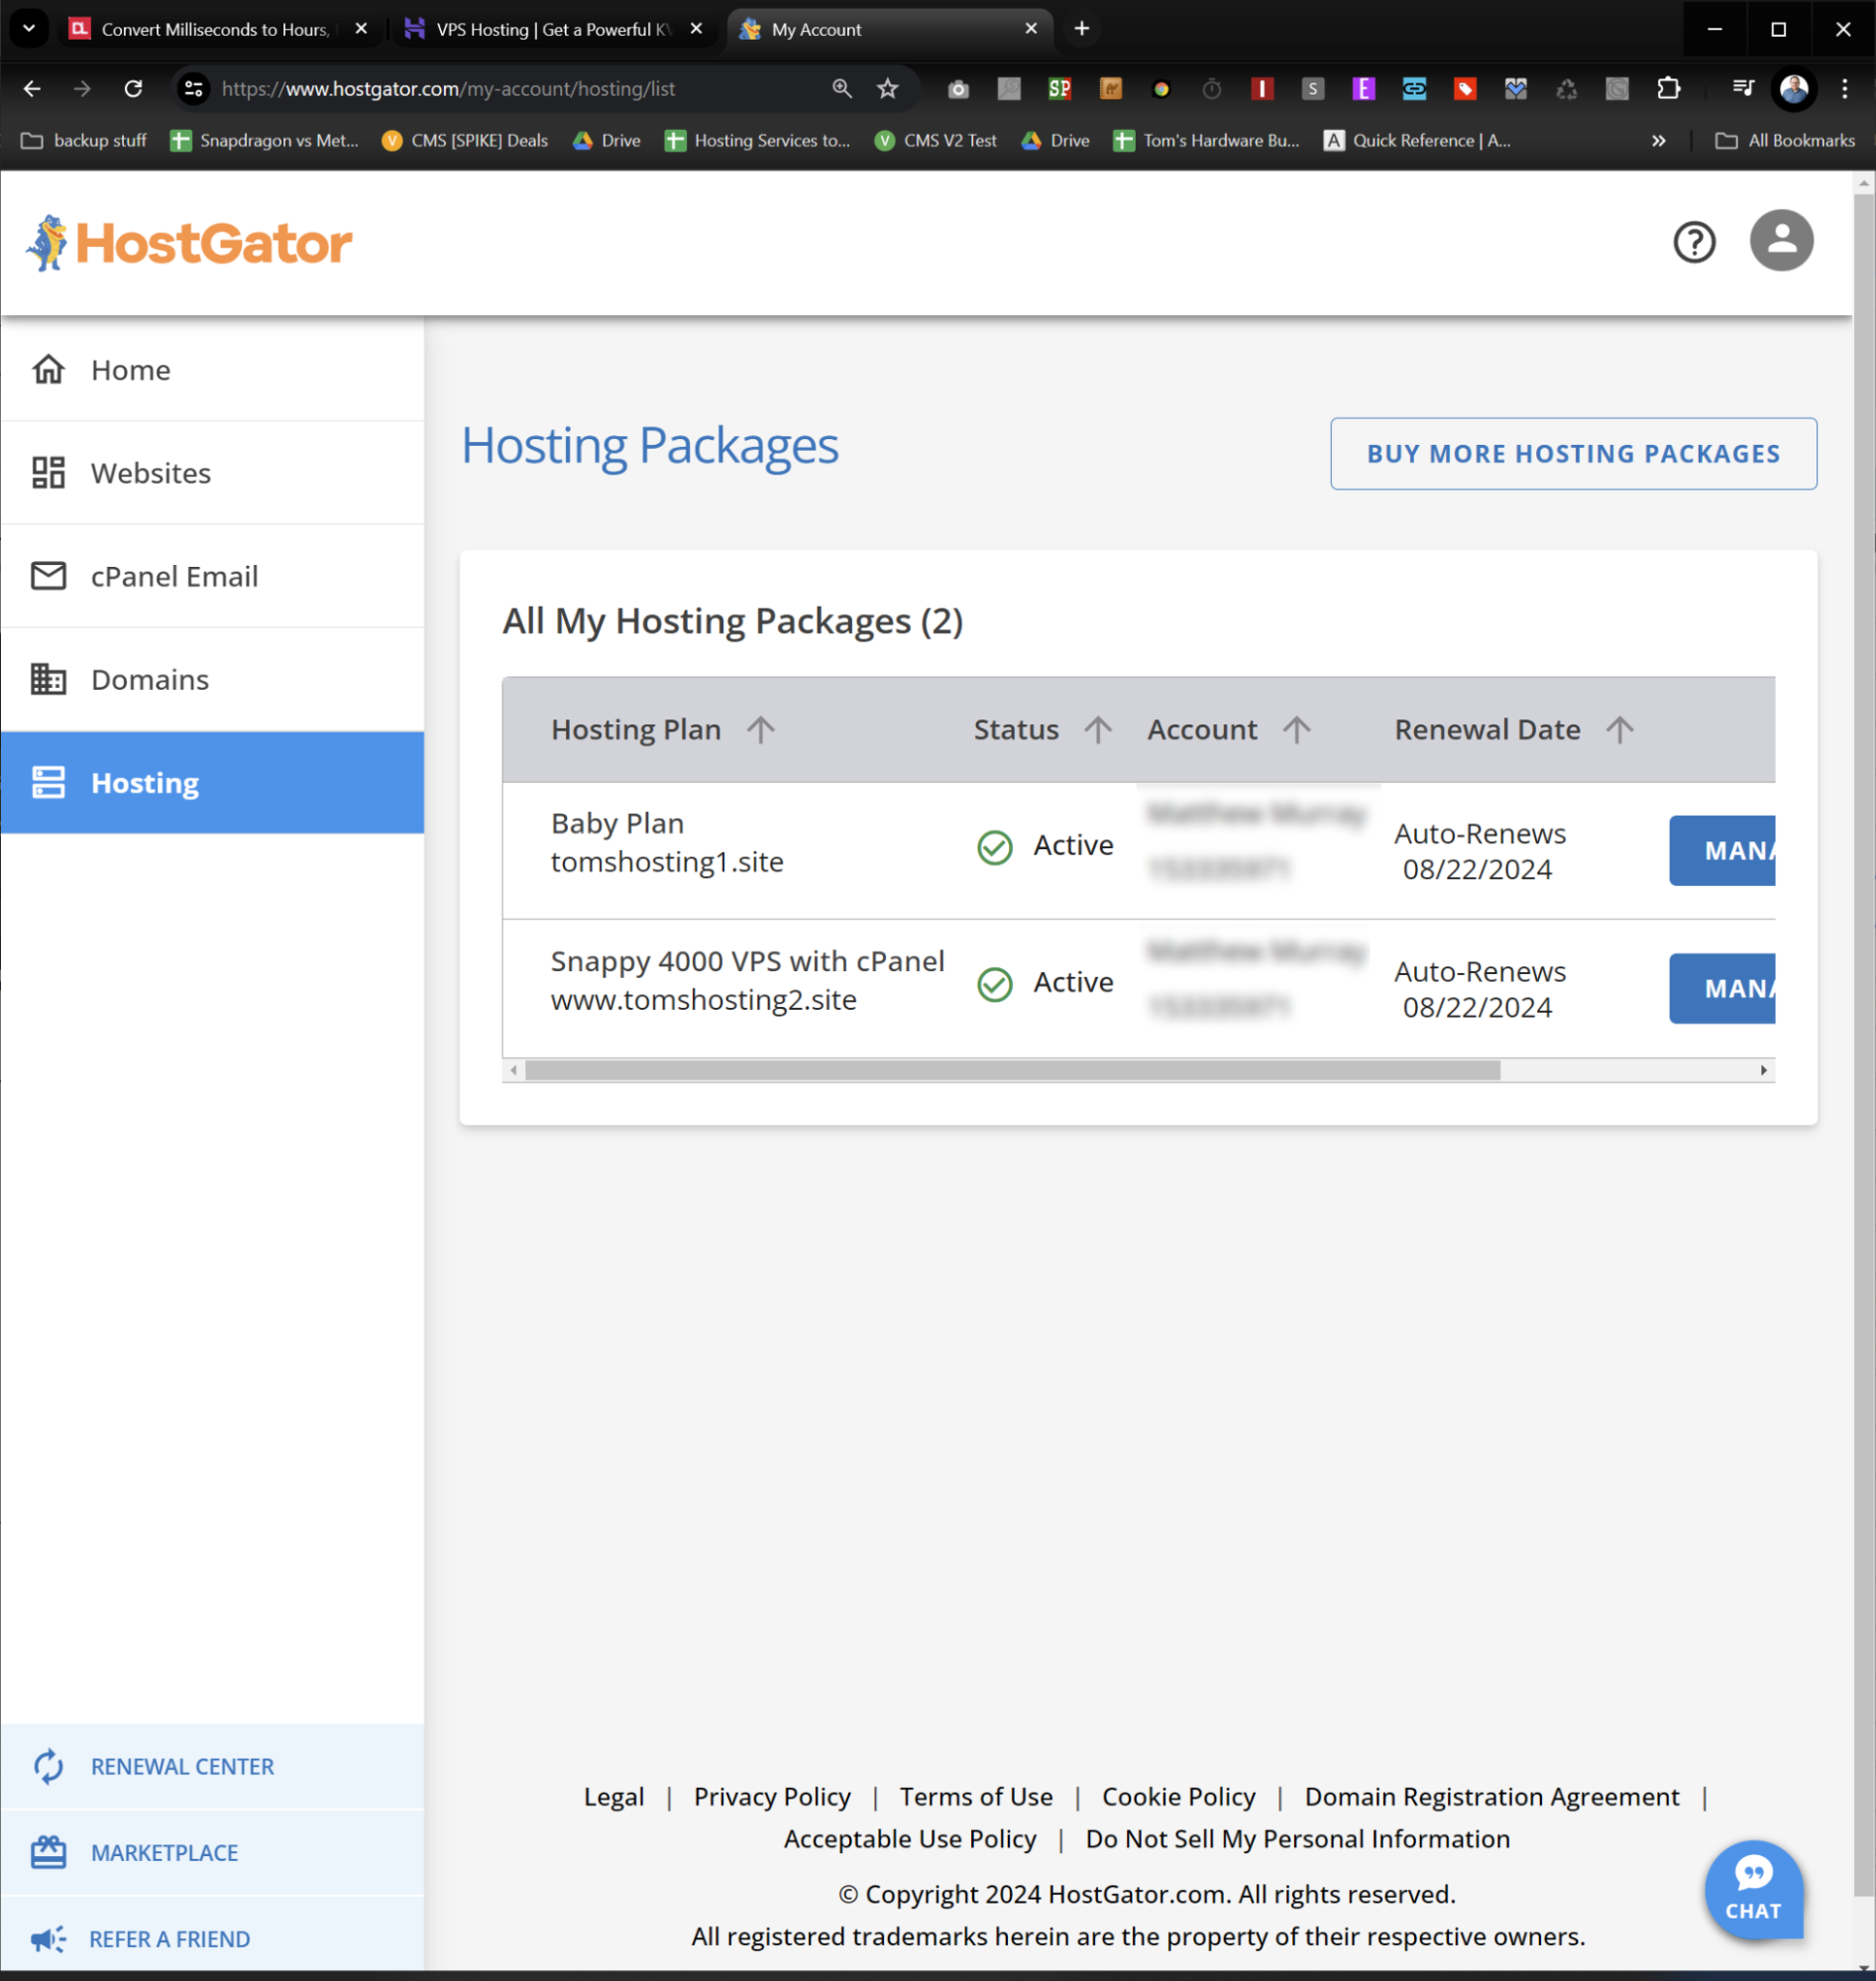
Task: Sort by Renewal Date column arrow
Action: click(1620, 730)
